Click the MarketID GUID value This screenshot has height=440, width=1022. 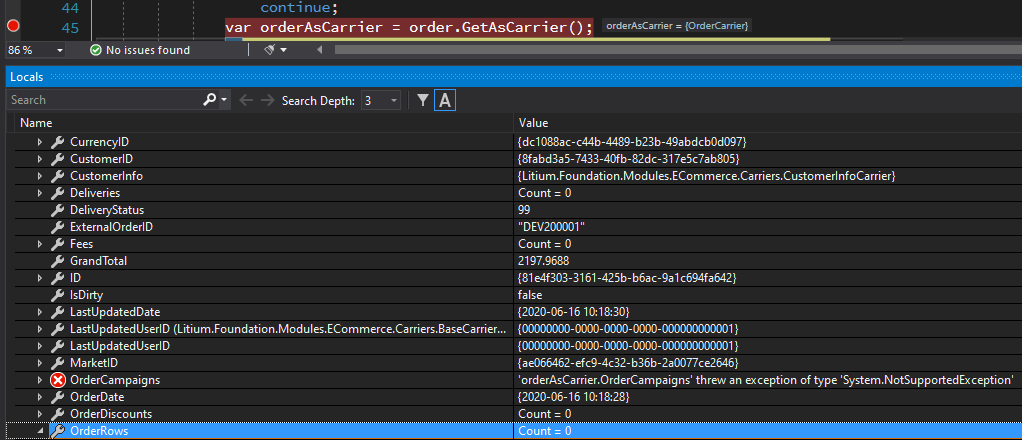tap(628, 362)
